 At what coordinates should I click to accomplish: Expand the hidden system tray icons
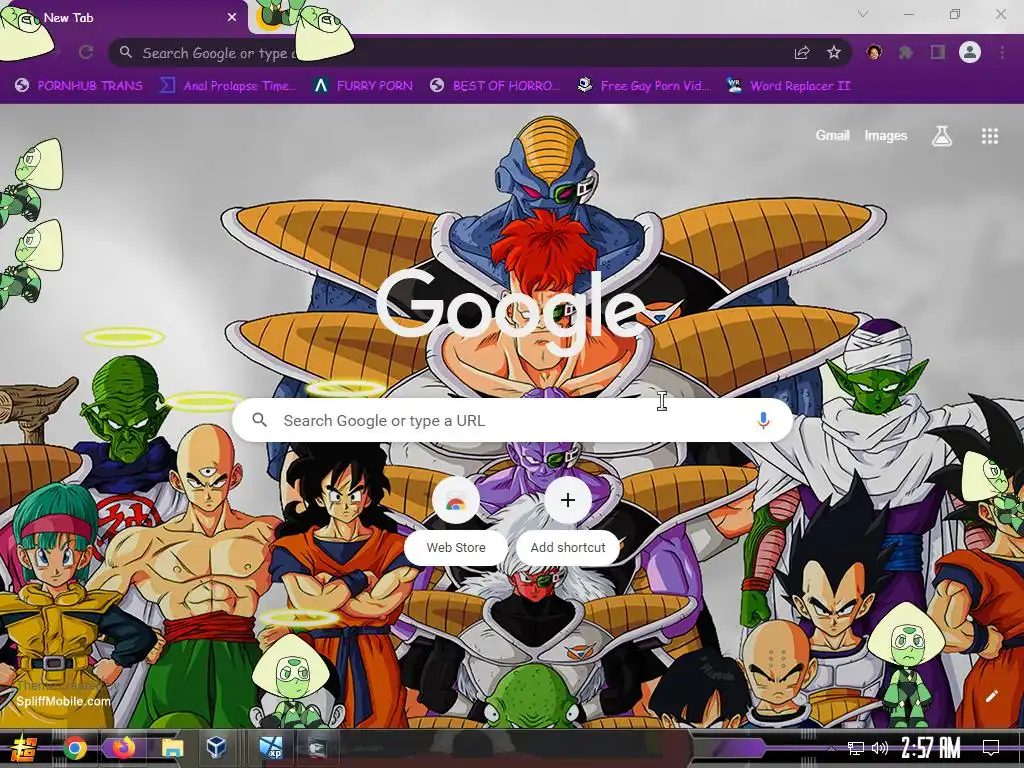tap(831, 748)
